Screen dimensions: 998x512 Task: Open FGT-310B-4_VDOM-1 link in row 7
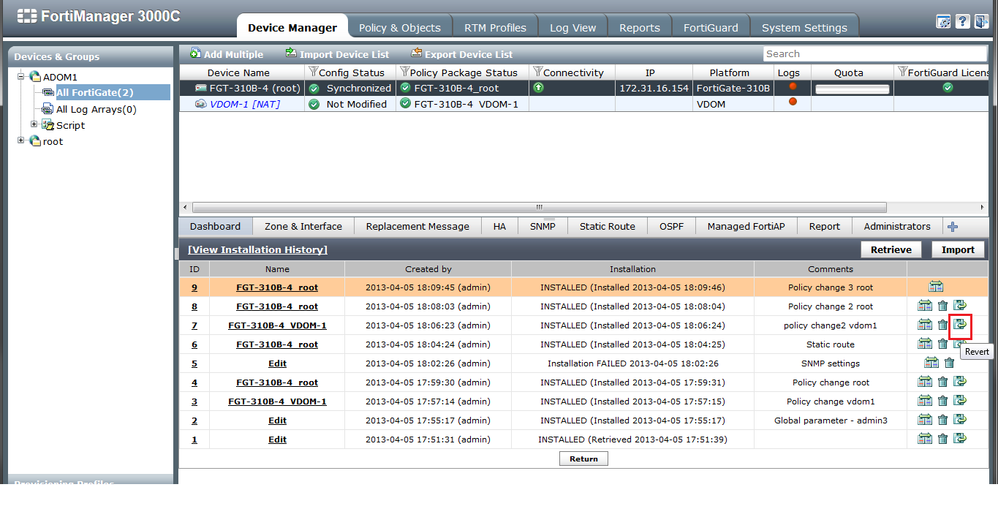[x=277, y=325]
